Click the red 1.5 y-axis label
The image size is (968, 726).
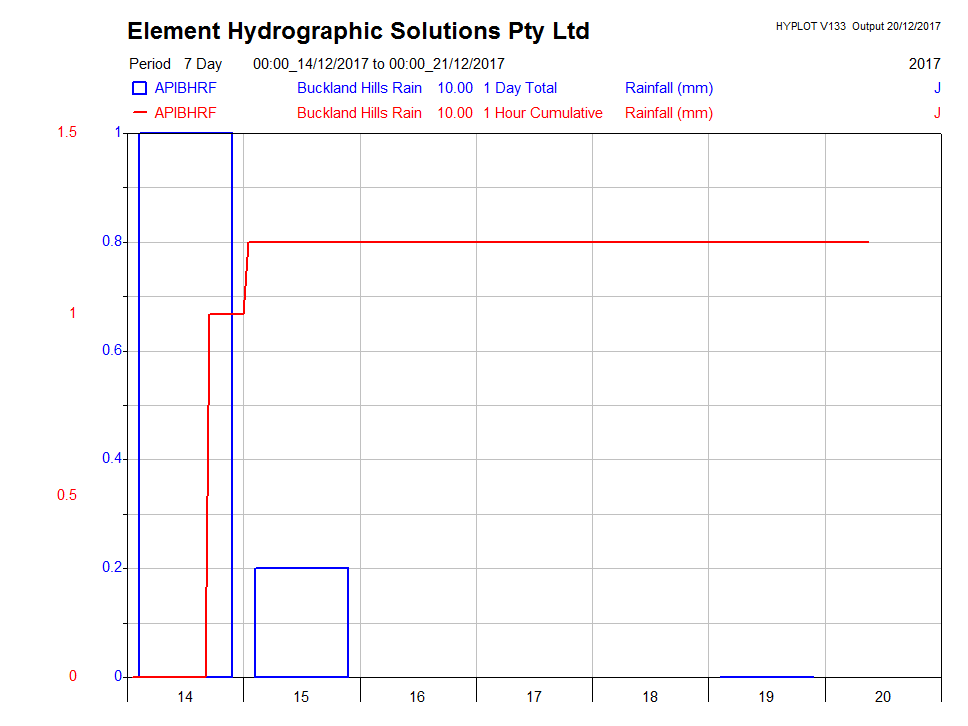(68, 133)
